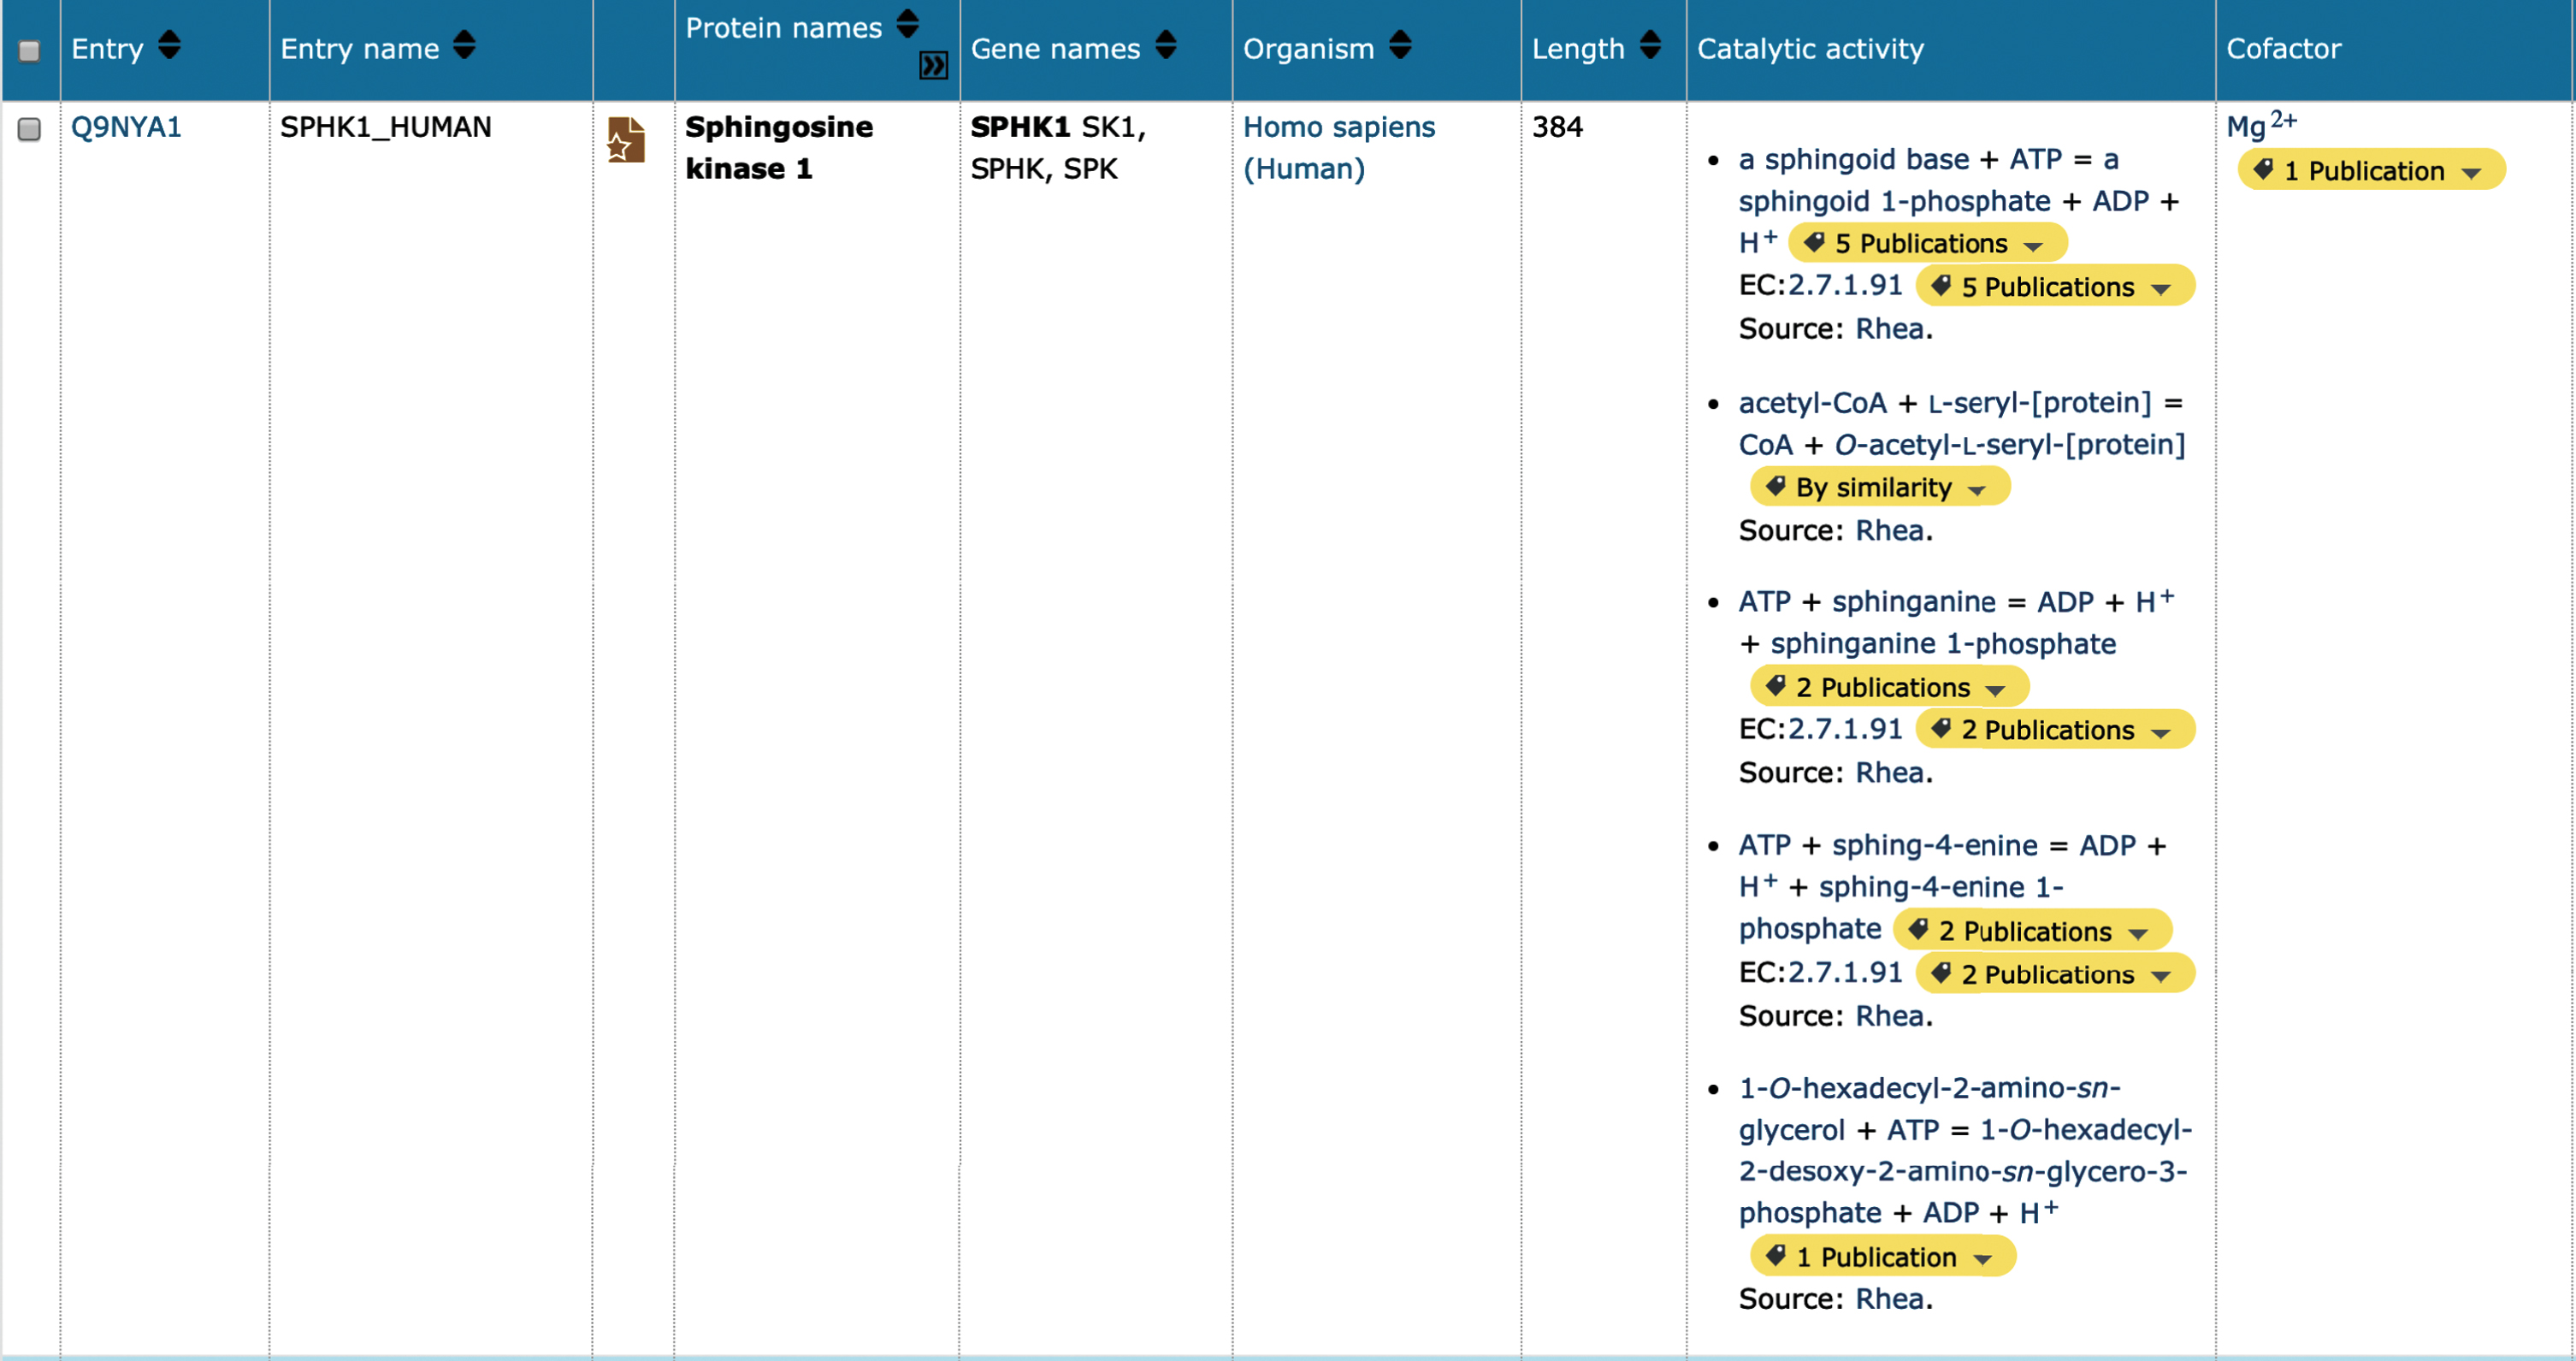Toggle the select-all checkbox in header
This screenshot has height=1361, width=2576.
click(x=30, y=50)
